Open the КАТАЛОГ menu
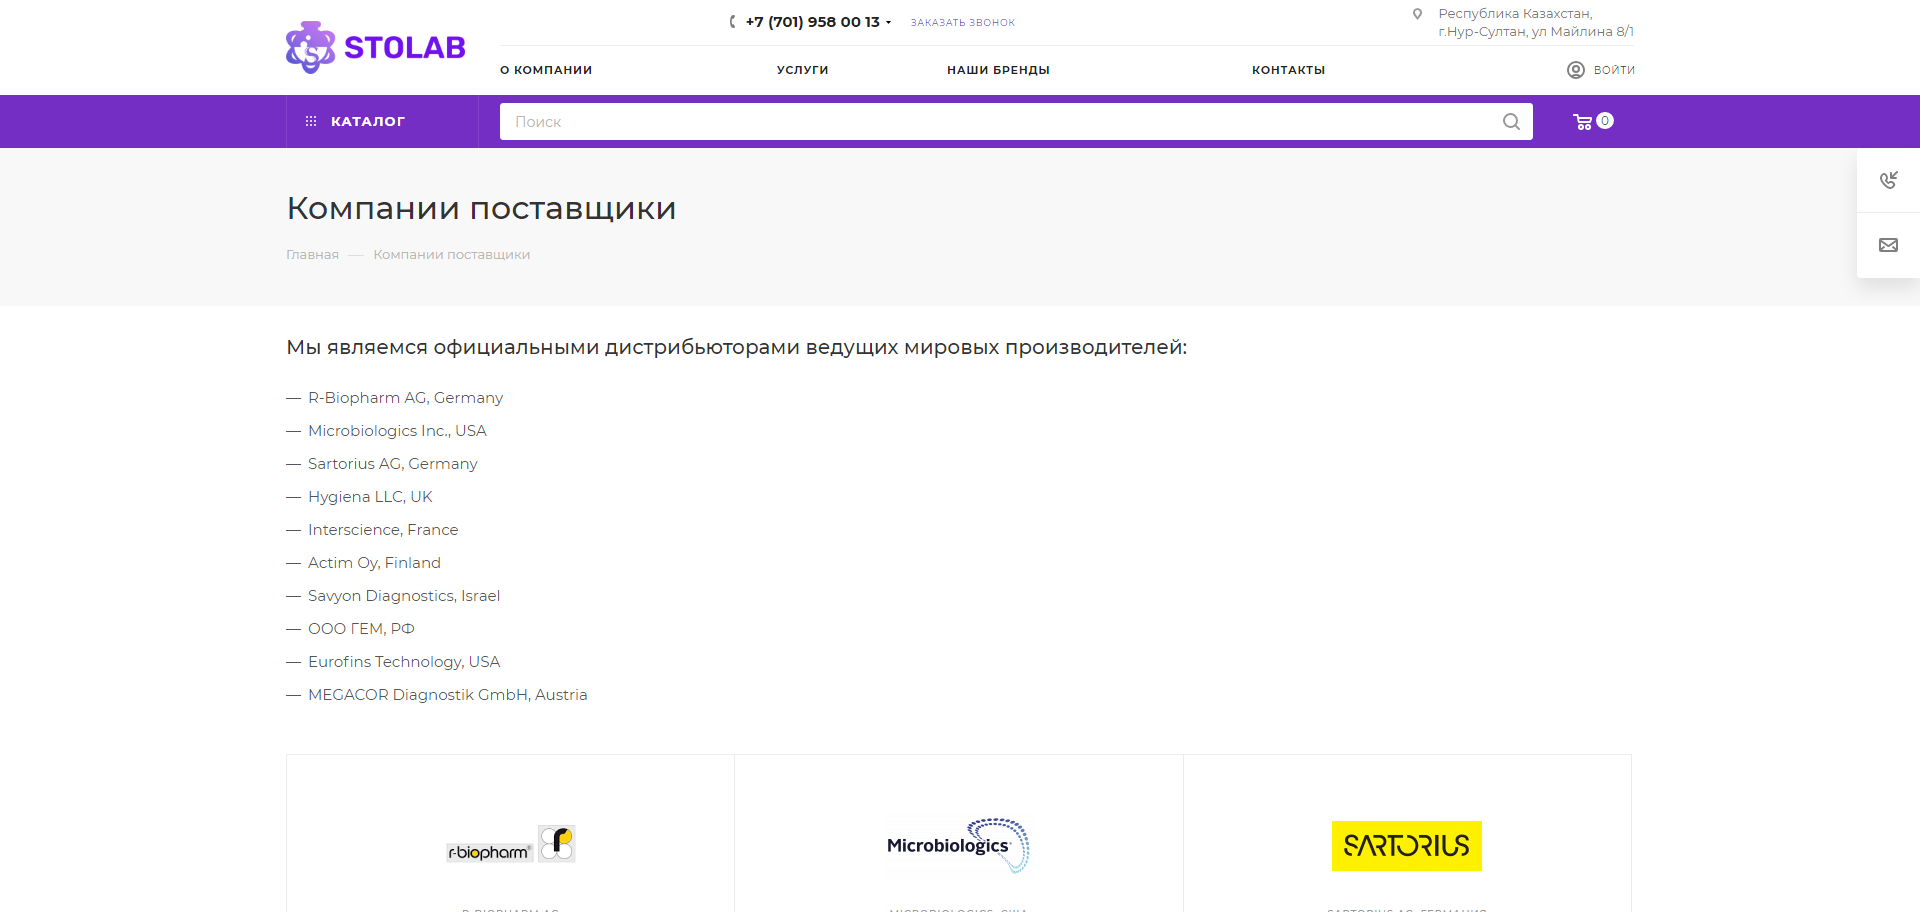This screenshot has height=912, width=1920. click(382, 121)
